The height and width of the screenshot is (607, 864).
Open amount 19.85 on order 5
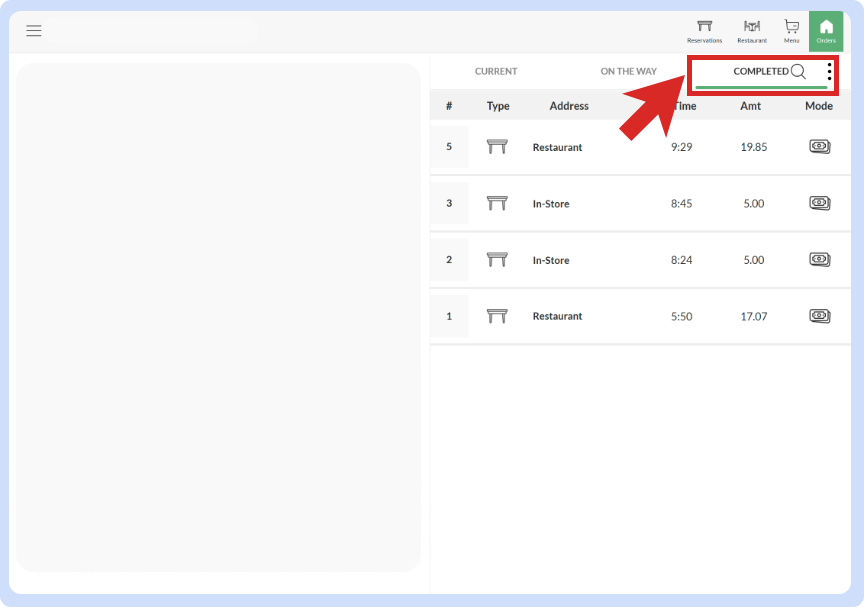753,146
